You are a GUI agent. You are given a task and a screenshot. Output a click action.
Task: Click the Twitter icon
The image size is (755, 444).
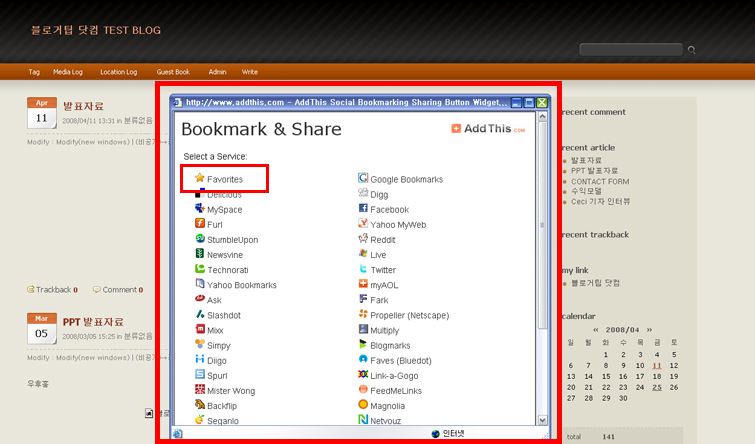[x=363, y=268]
